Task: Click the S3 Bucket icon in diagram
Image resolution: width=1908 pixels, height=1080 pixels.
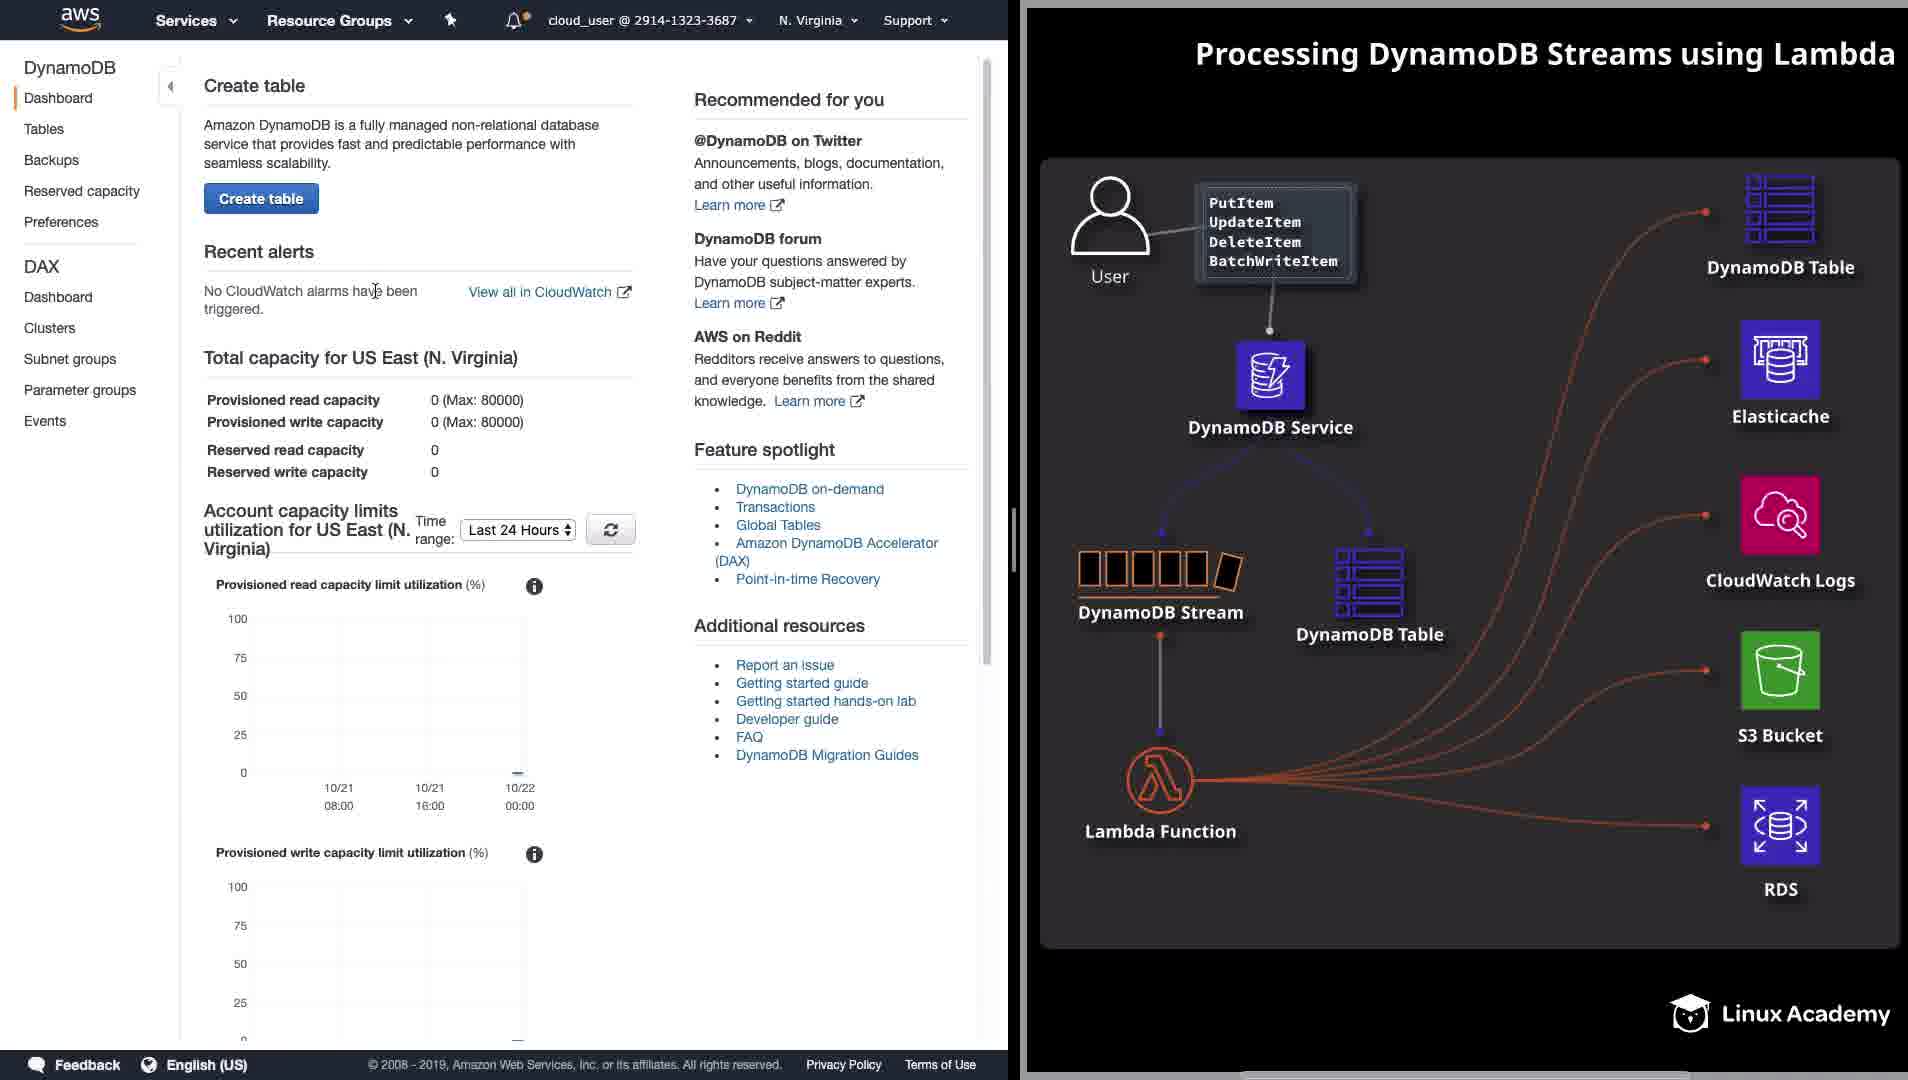Action: click(x=1780, y=670)
